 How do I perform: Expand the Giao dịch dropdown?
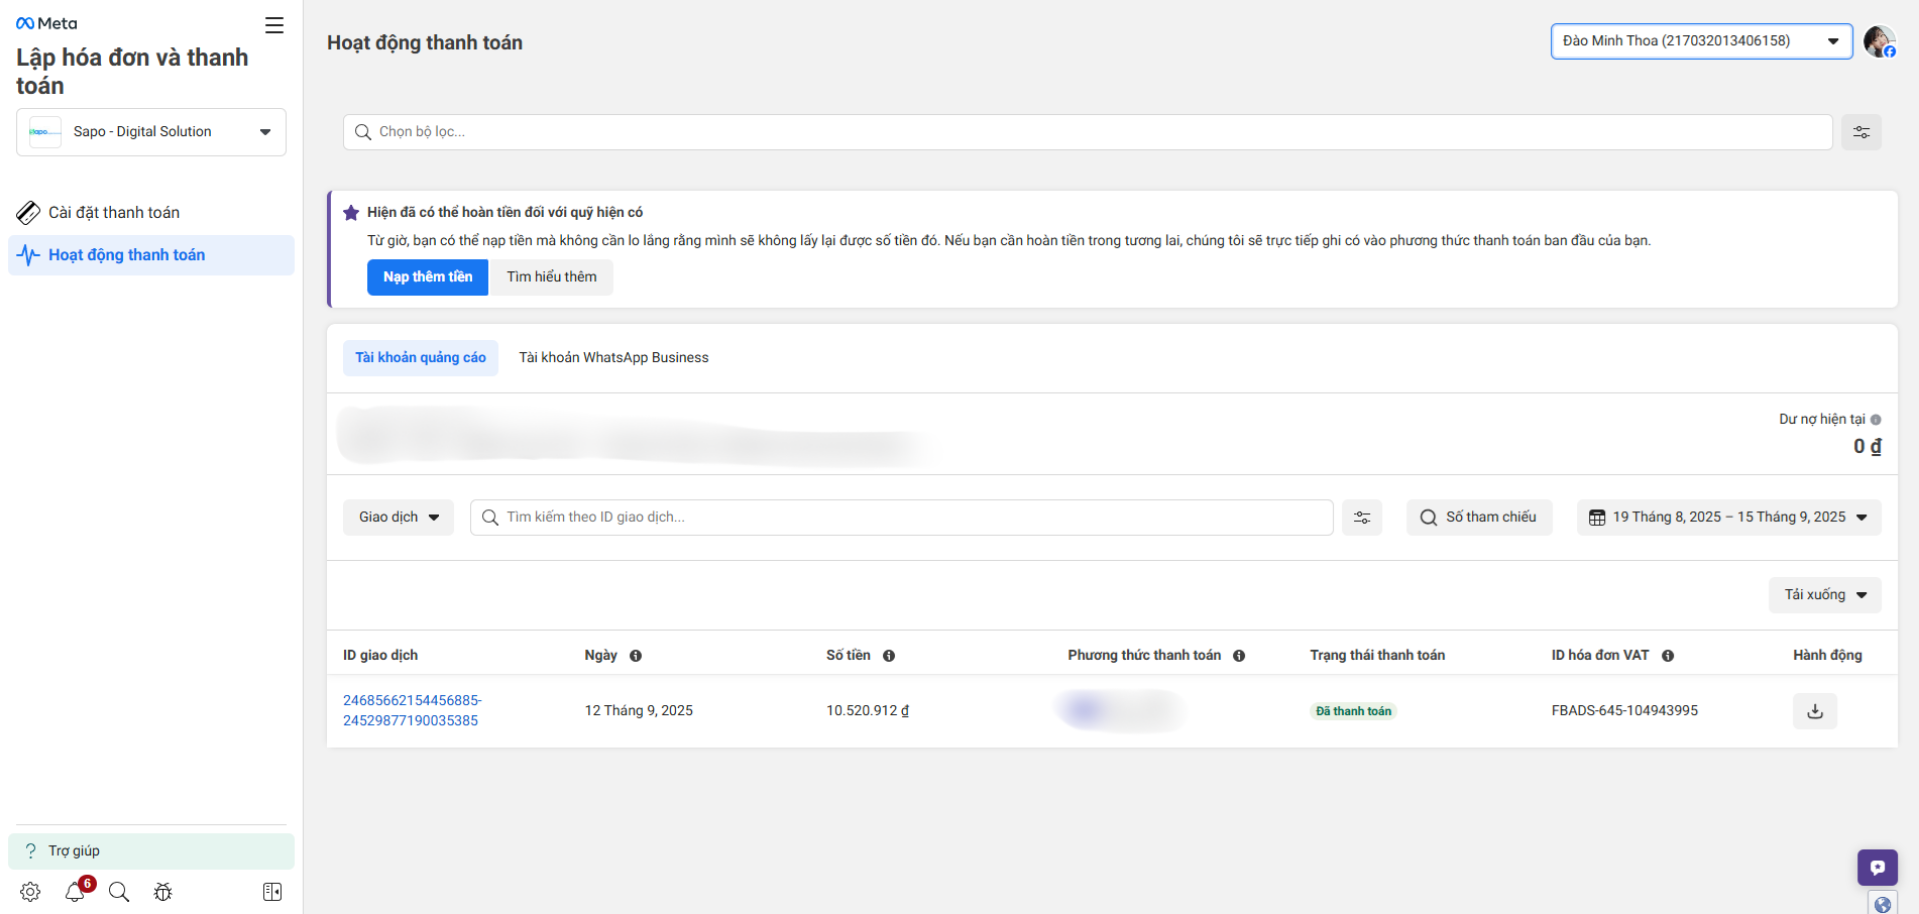pyautogui.click(x=398, y=517)
